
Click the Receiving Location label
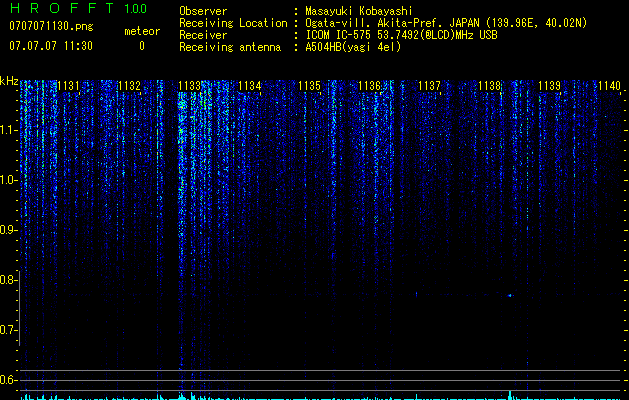[x=233, y=23]
